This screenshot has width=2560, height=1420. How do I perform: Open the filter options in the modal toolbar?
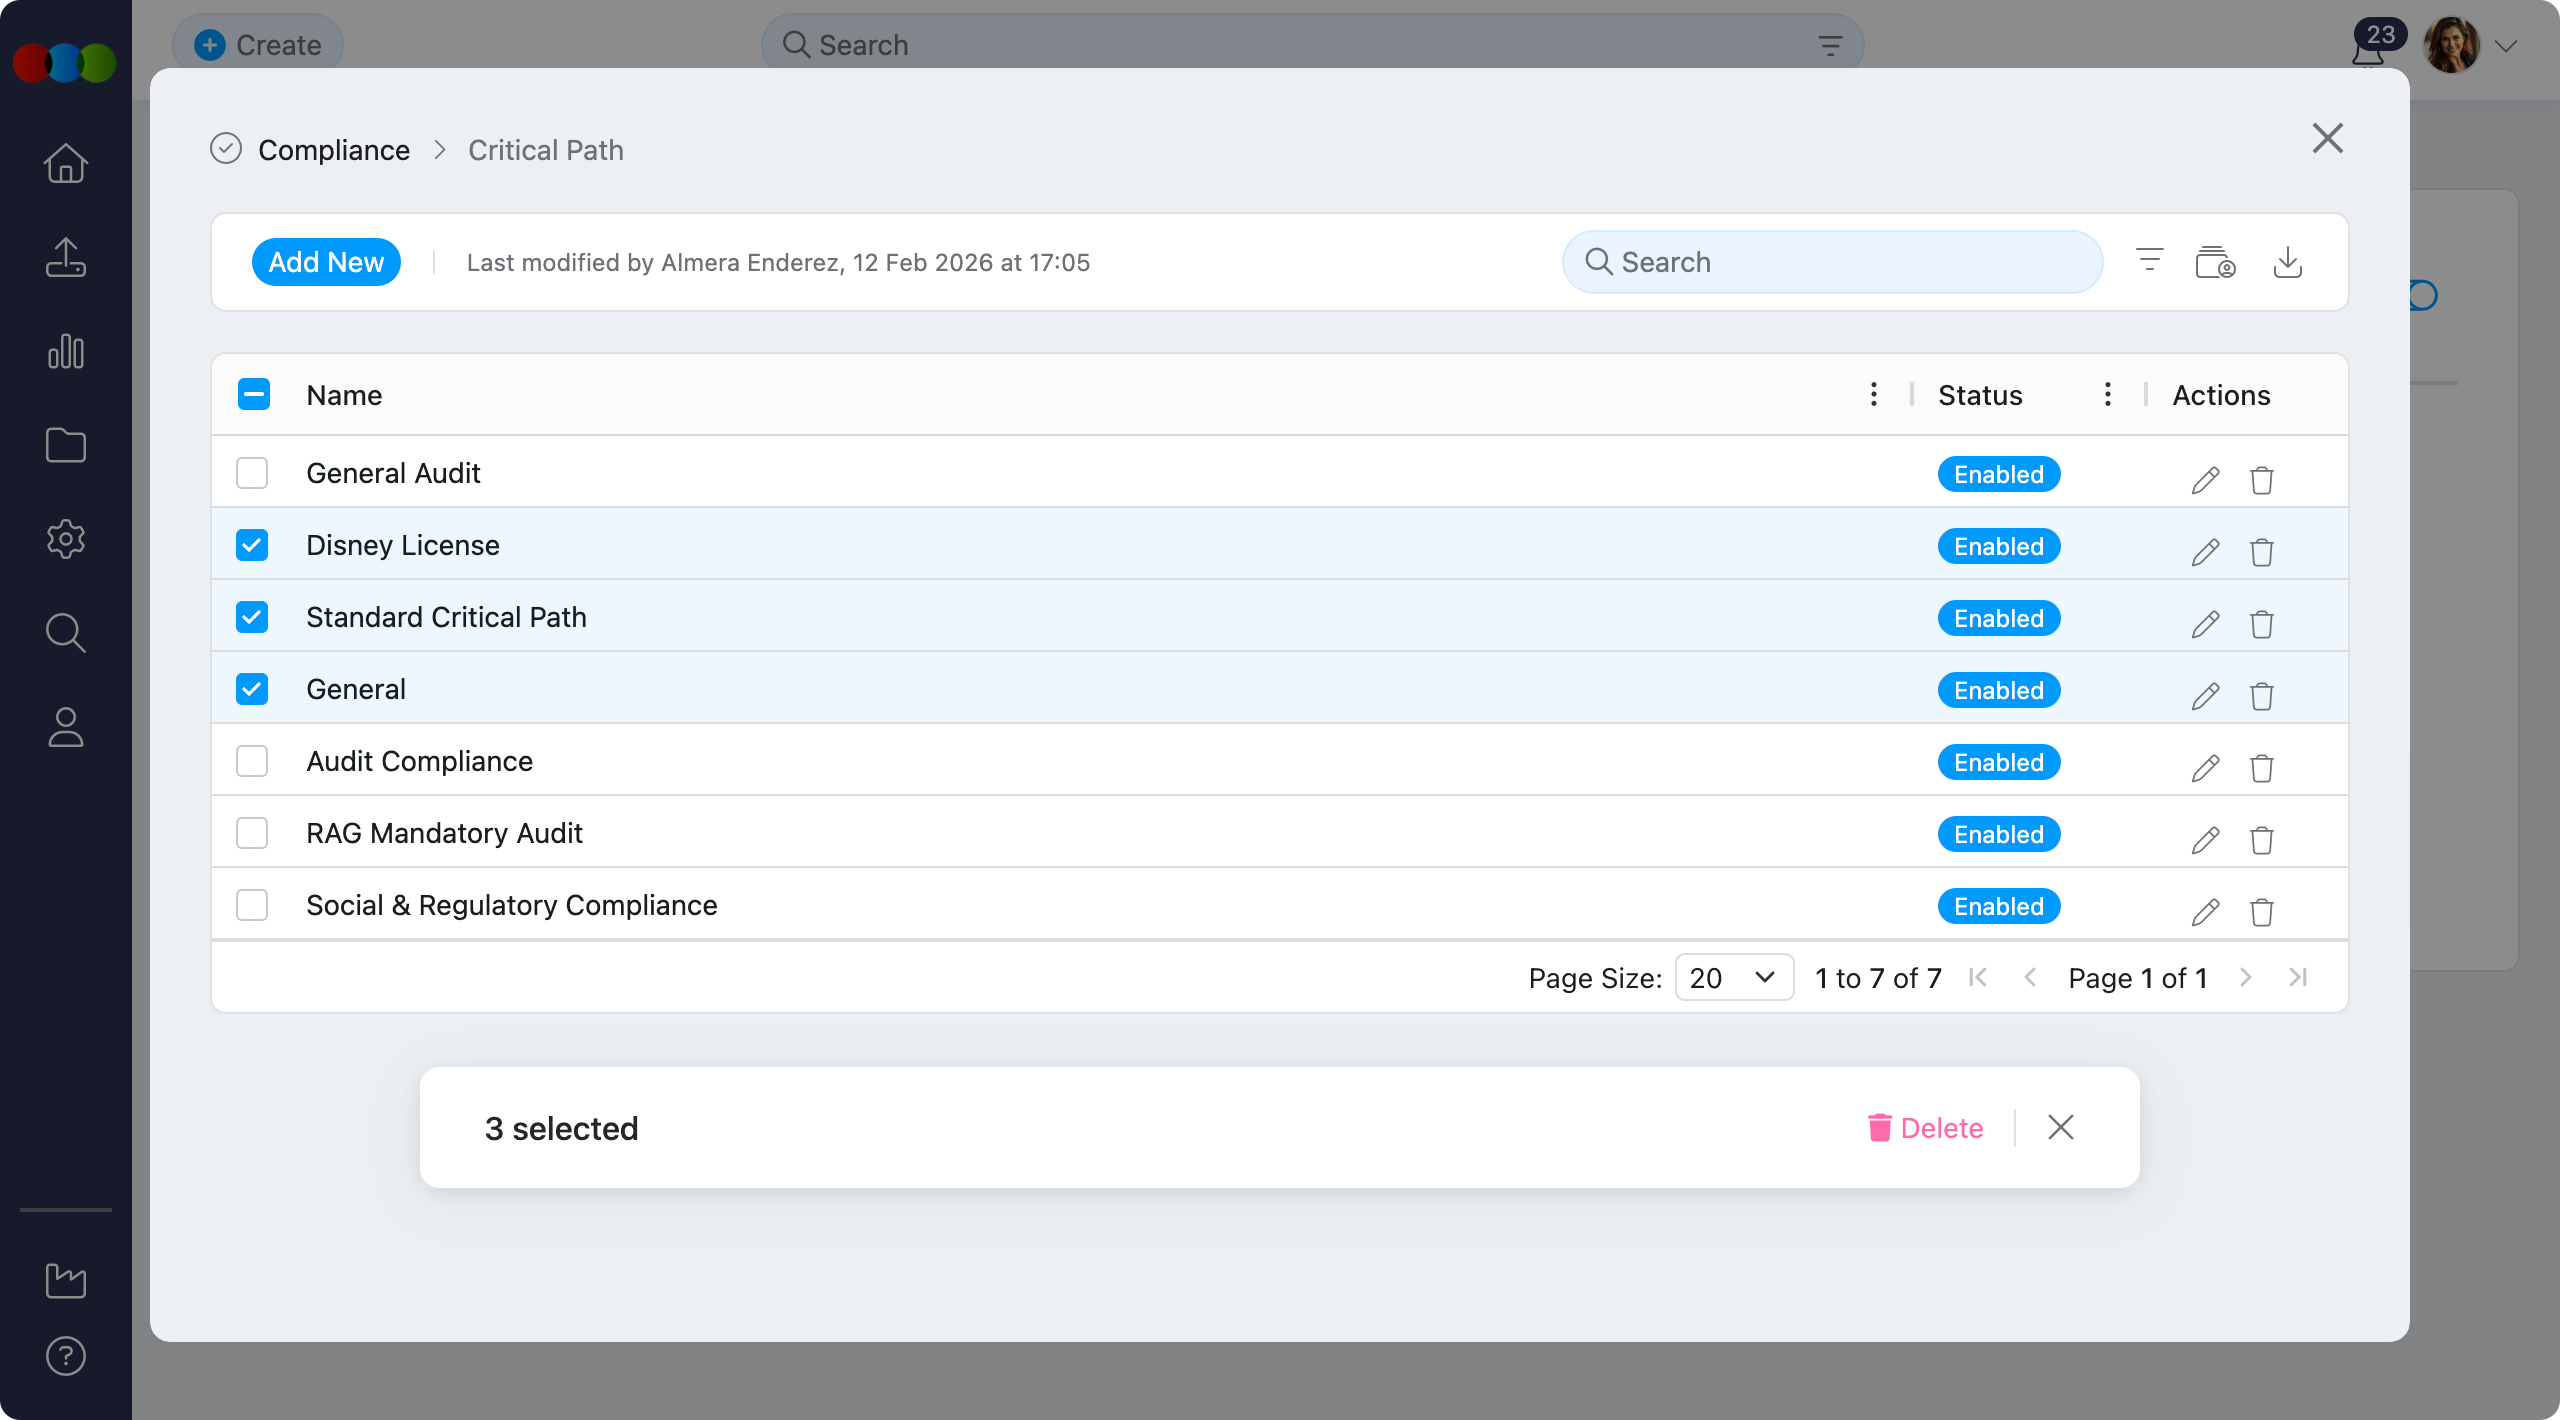[x=2148, y=261]
